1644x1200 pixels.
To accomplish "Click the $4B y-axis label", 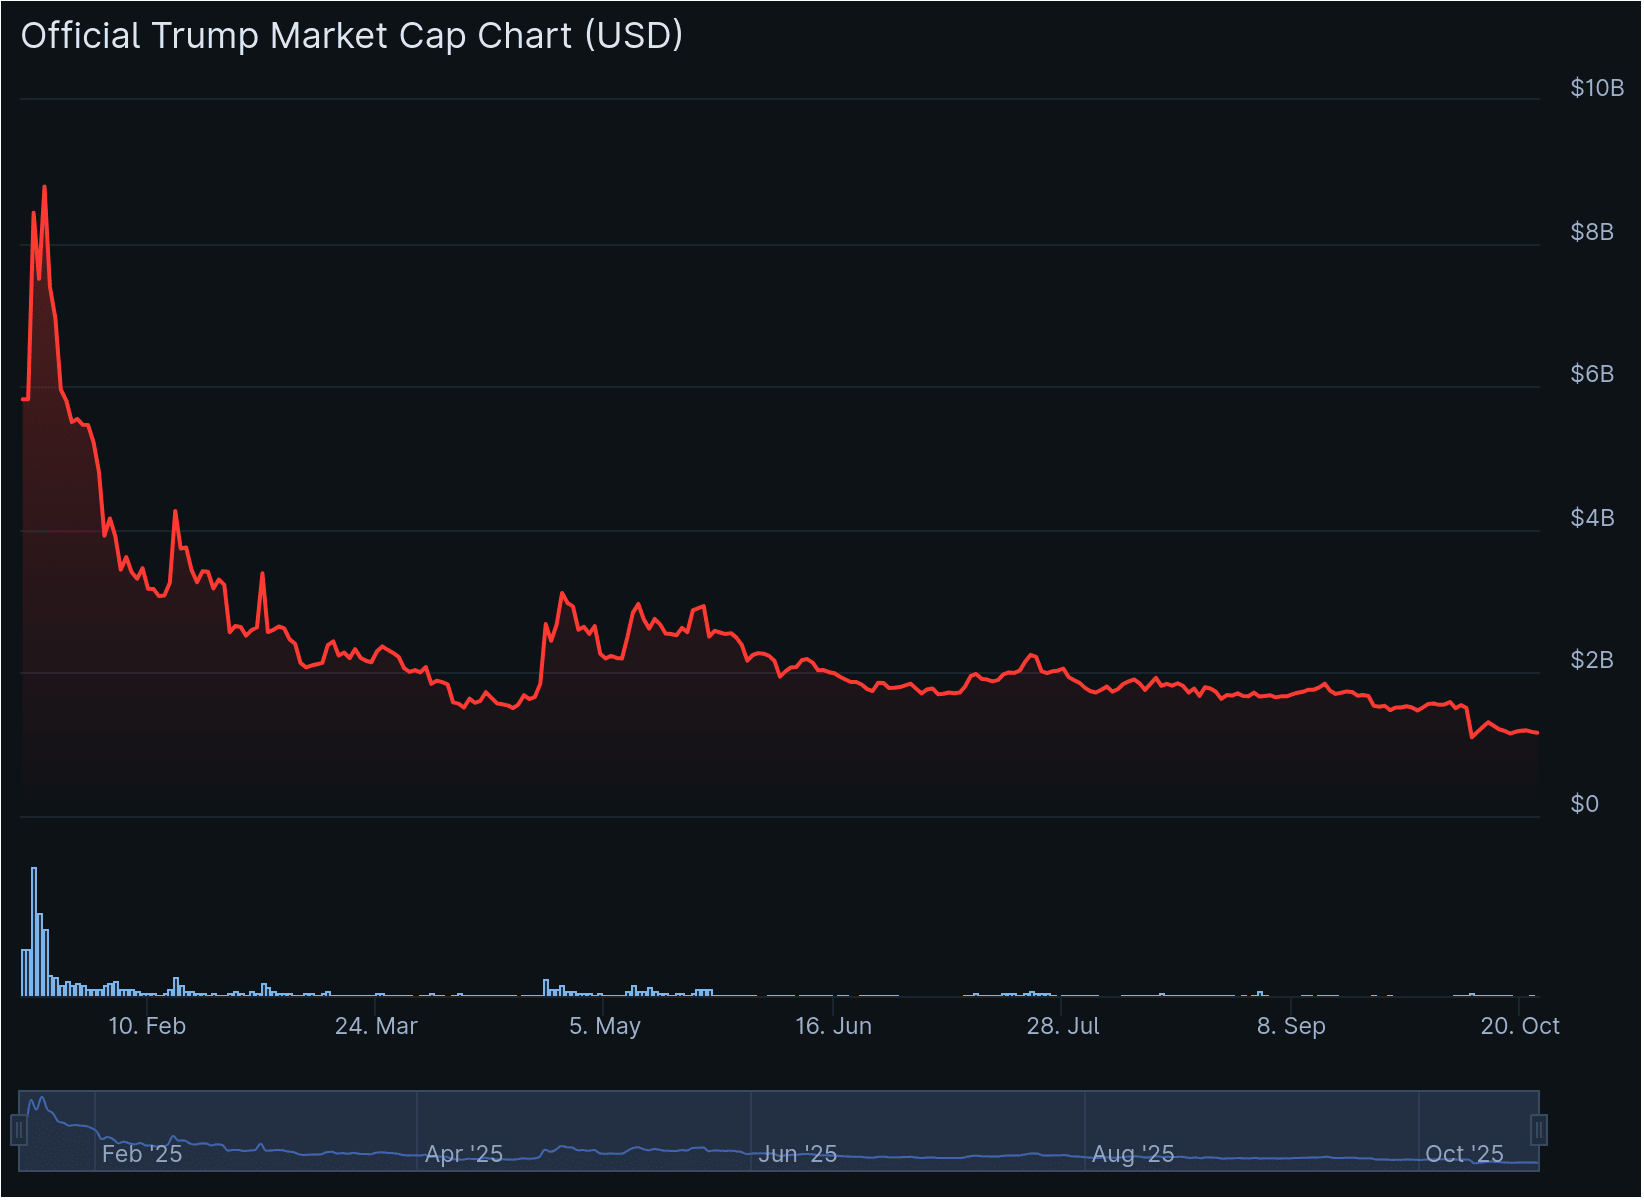I will [1592, 518].
